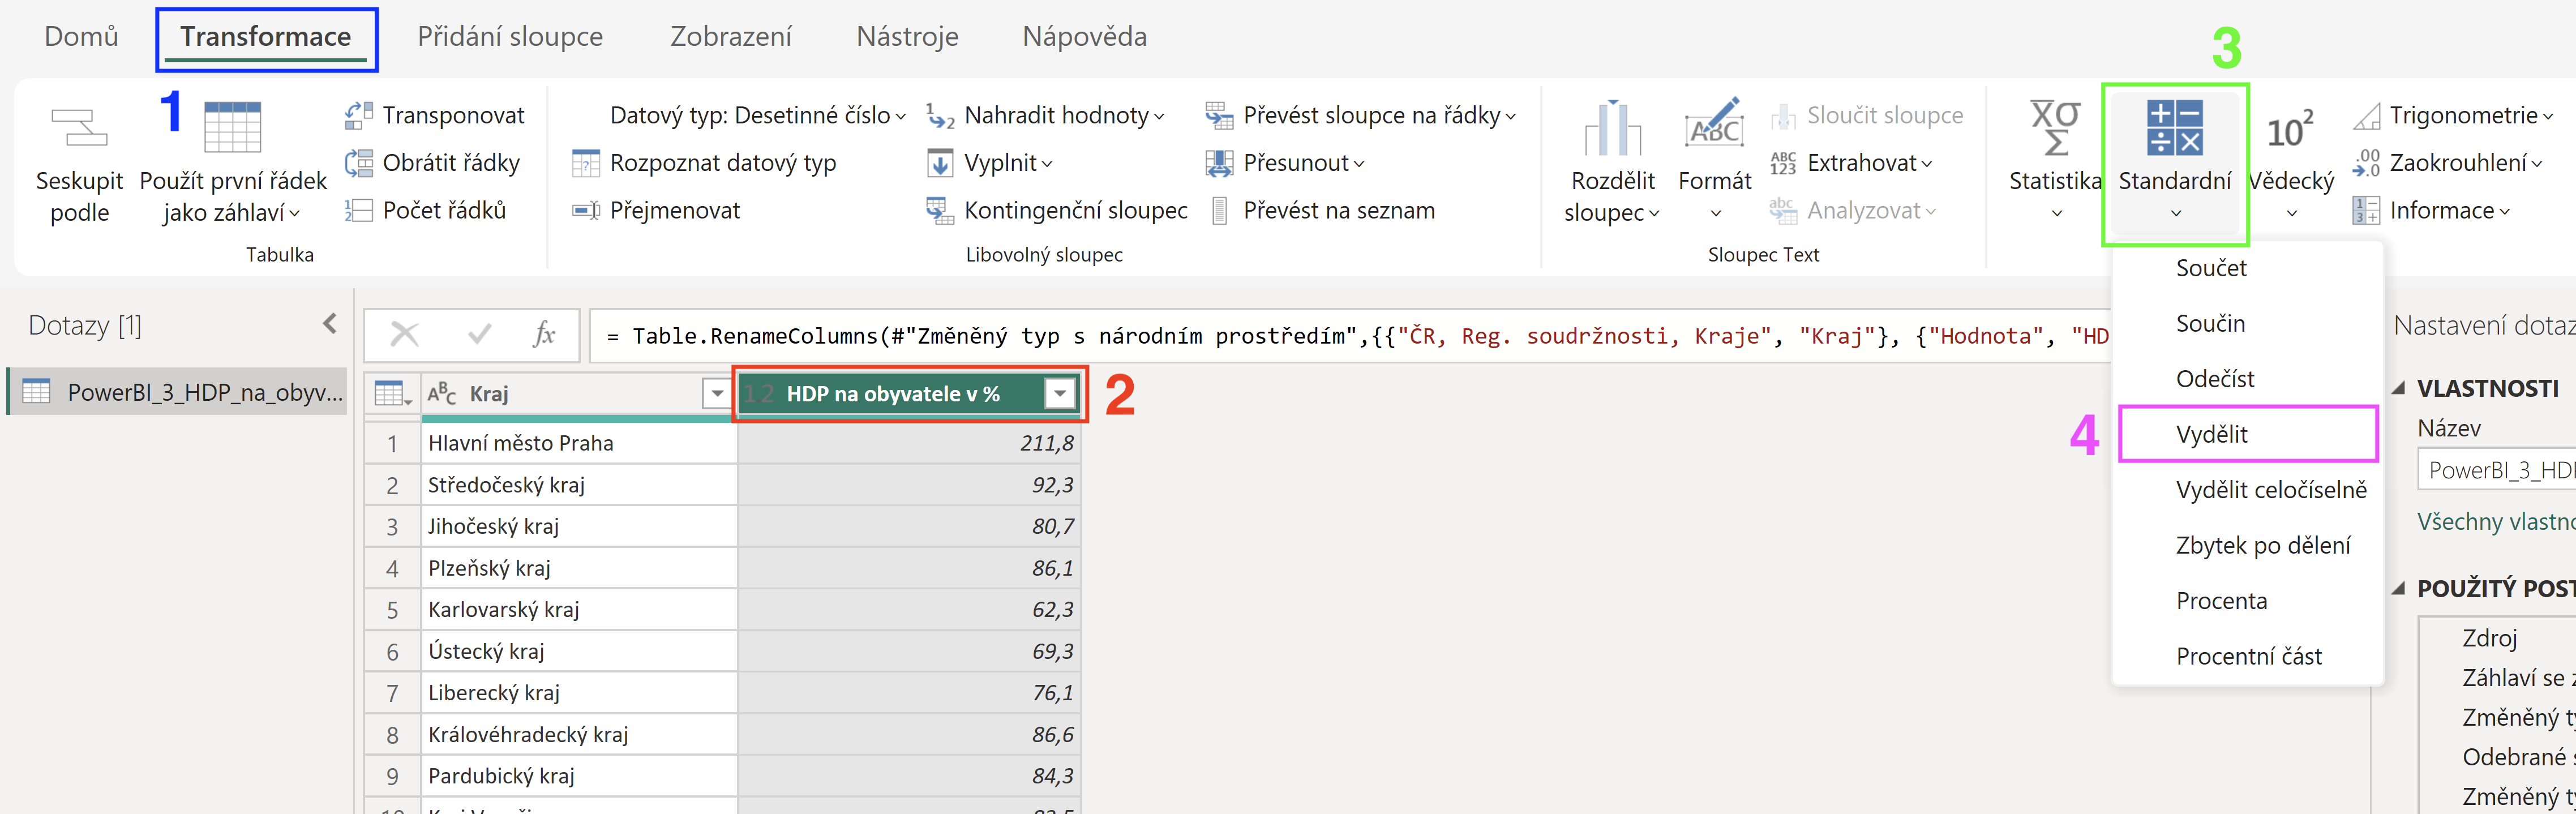Image resolution: width=2576 pixels, height=814 pixels.
Task: Click the fx formula icon
Action: [x=543, y=334]
